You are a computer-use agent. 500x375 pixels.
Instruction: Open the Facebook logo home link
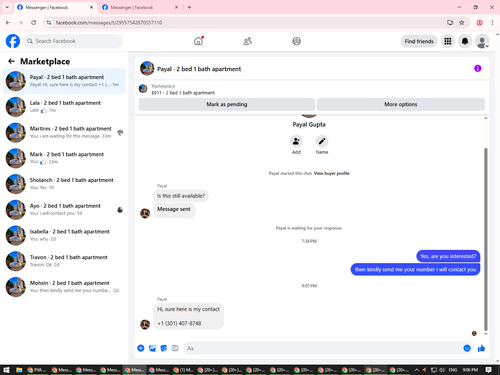[13, 41]
